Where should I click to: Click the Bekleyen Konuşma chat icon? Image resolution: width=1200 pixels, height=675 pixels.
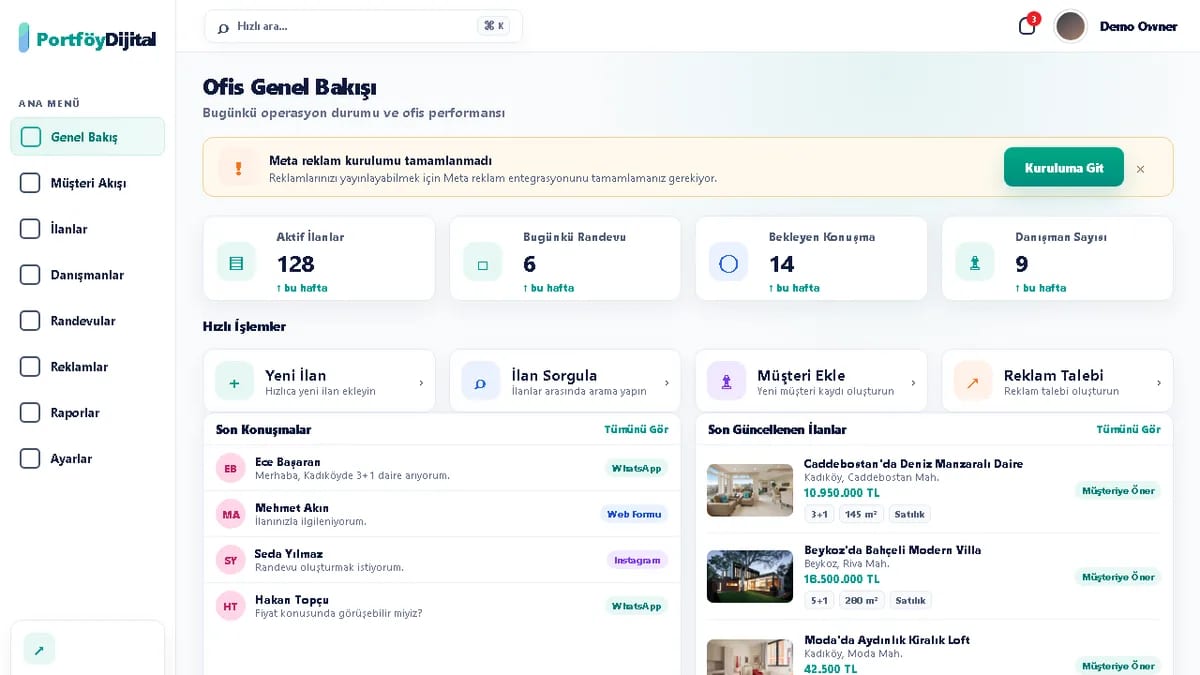click(x=728, y=263)
